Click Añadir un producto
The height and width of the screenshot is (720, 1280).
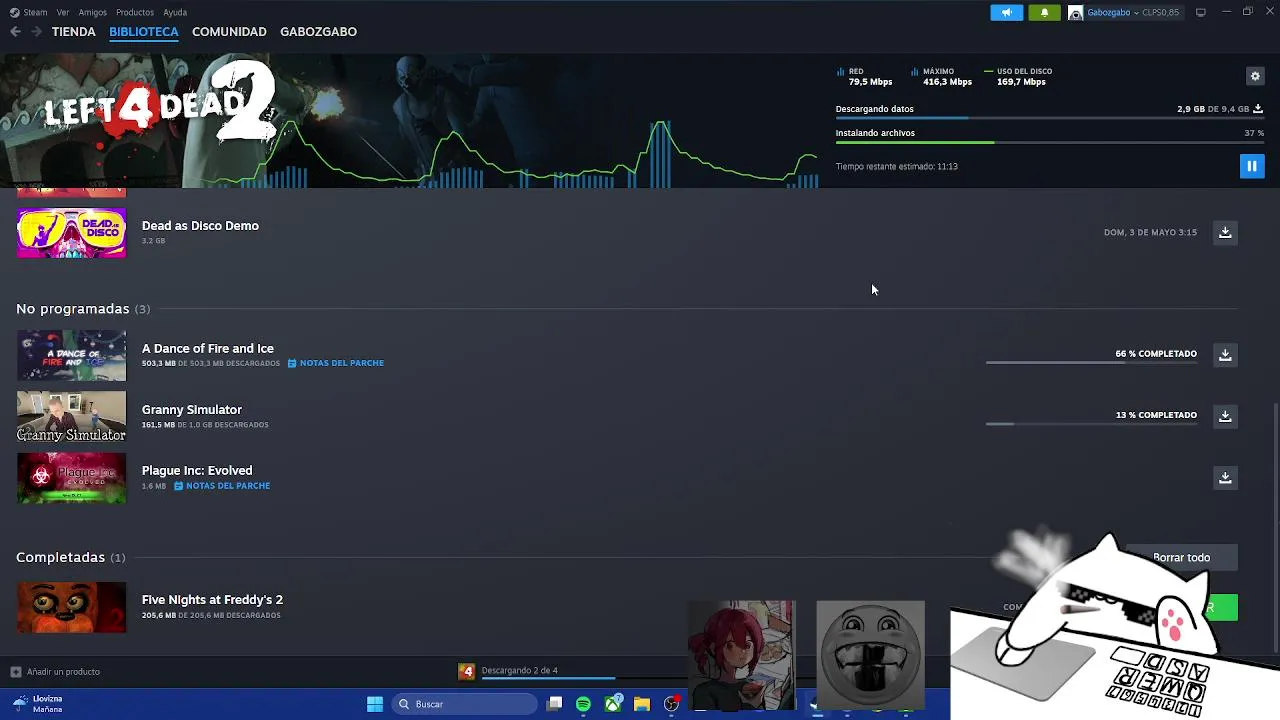pyautogui.click(x=55, y=672)
